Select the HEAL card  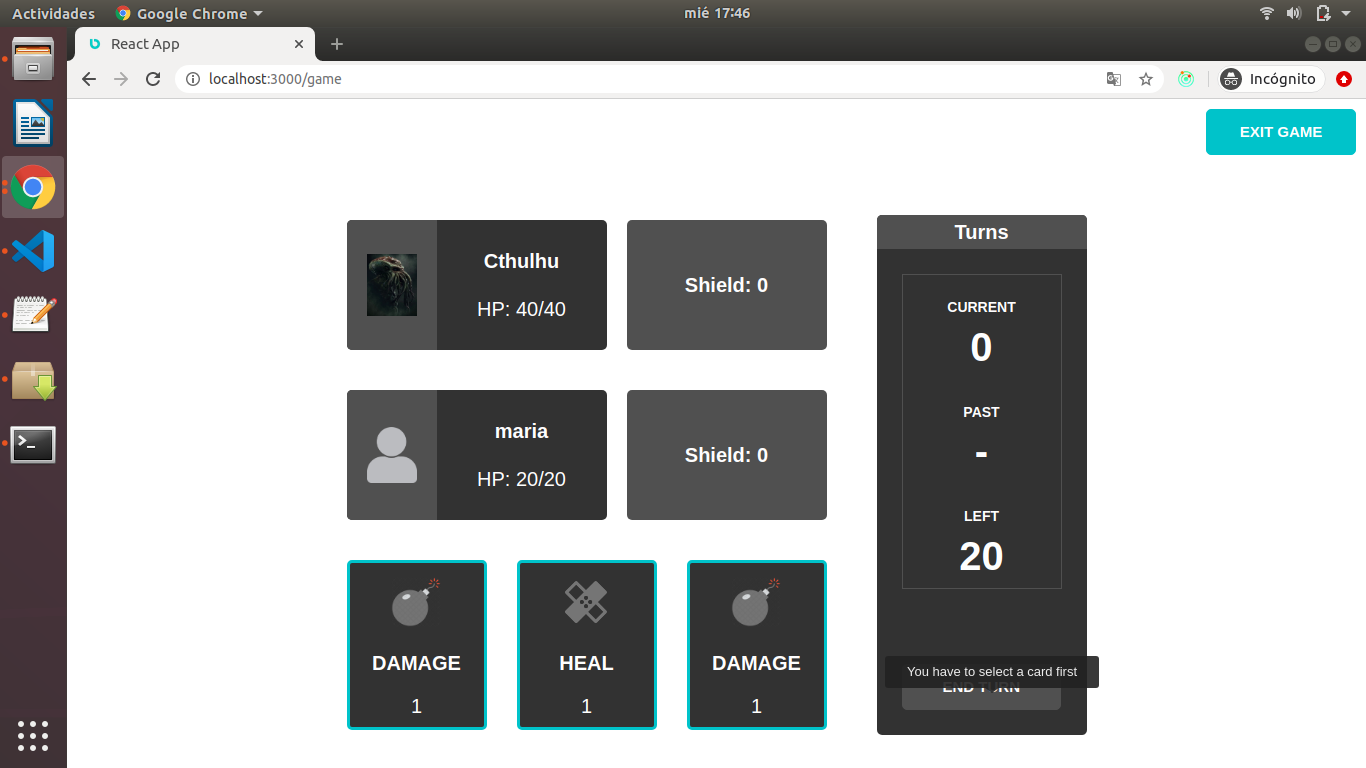click(x=587, y=645)
